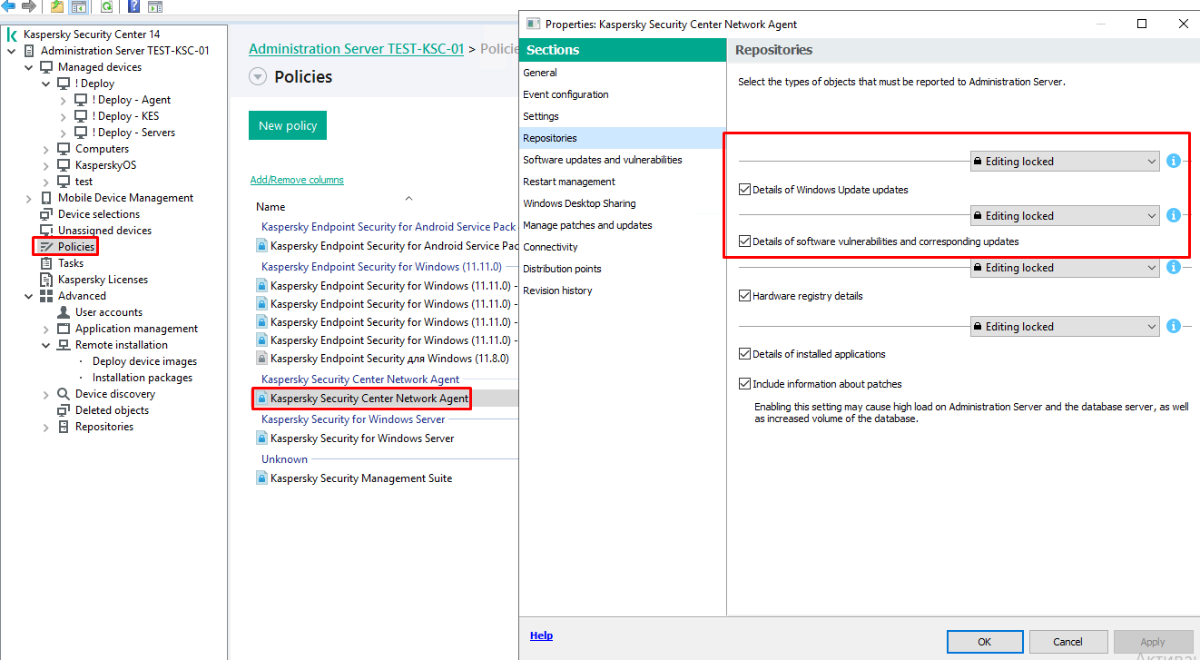Click the Kaspersky Security Center 14 logo icon

(x=12, y=34)
